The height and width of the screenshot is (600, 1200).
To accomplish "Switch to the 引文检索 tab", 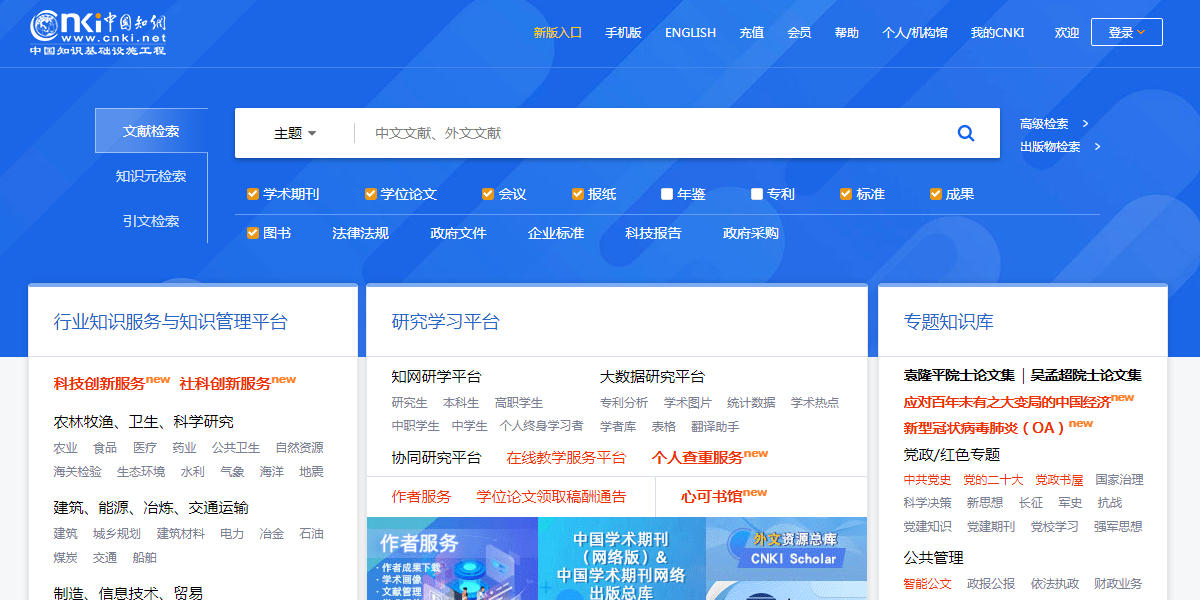I will pos(151,221).
